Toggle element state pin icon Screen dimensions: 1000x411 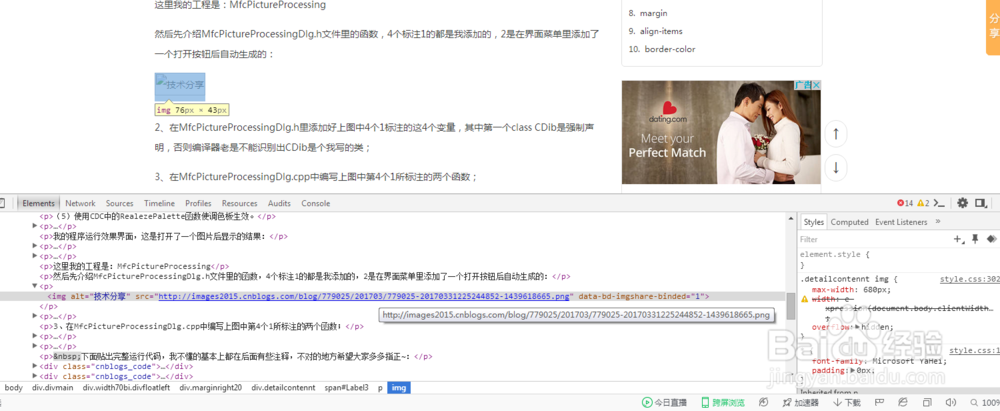[974, 239]
